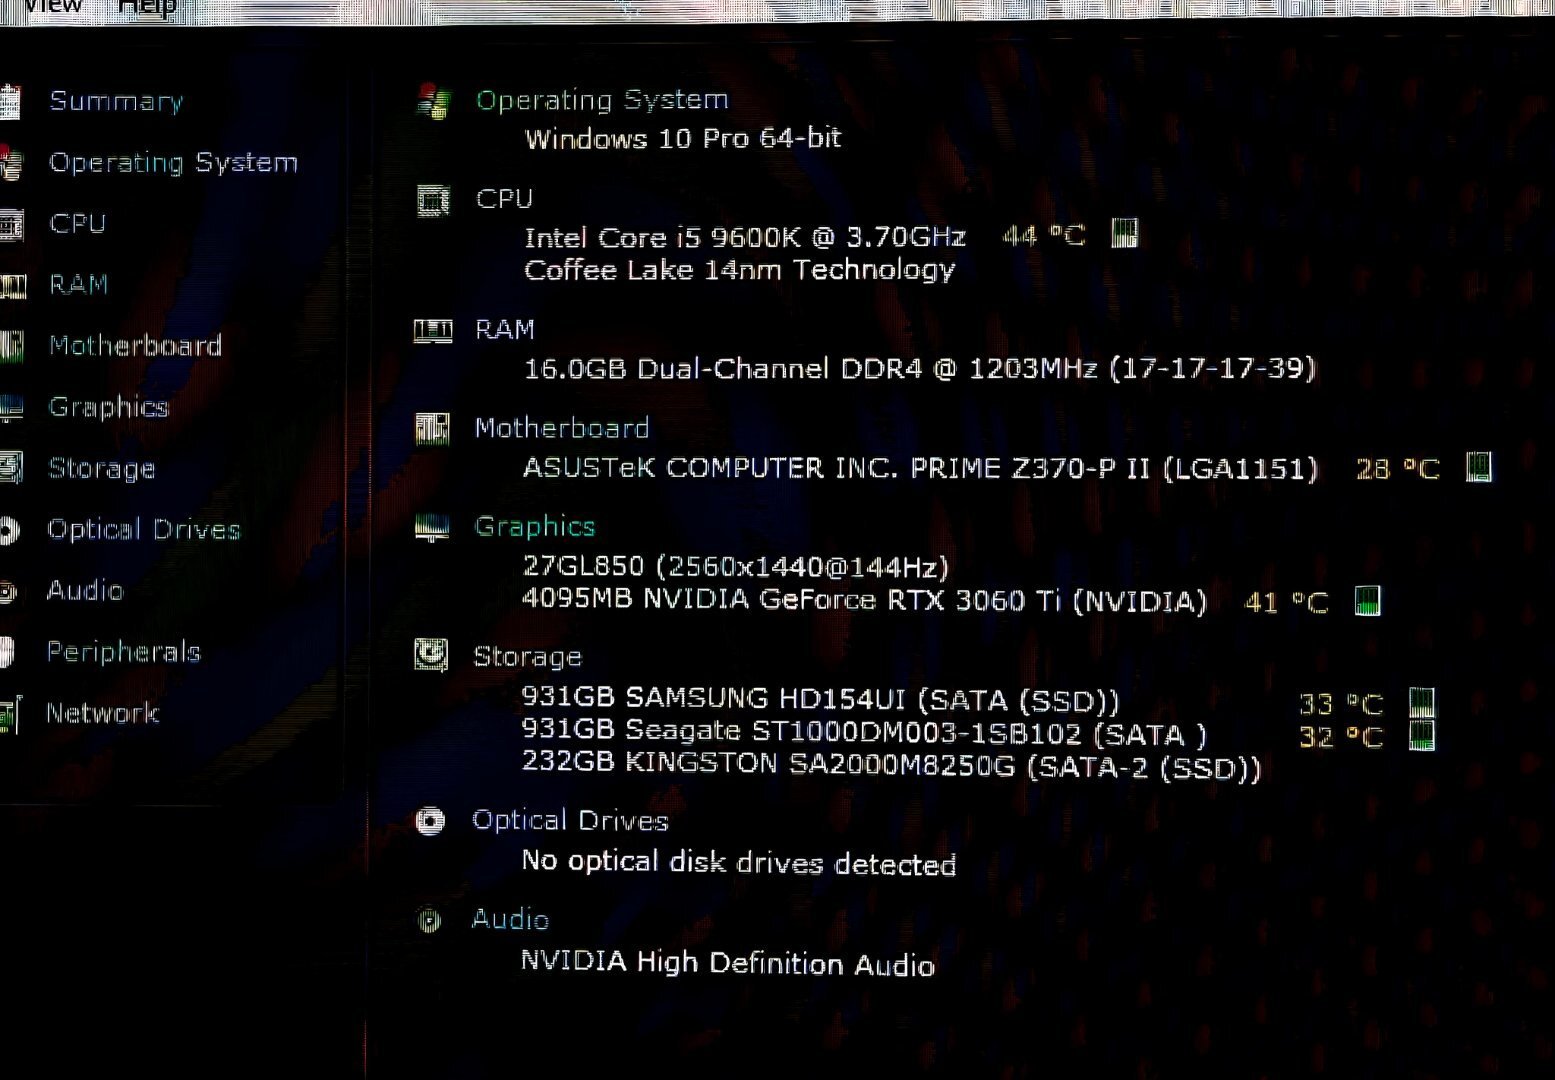Select the ASUSTeK PRIME Z370-P II line
The height and width of the screenshot is (1080, 1555).
click(x=921, y=468)
